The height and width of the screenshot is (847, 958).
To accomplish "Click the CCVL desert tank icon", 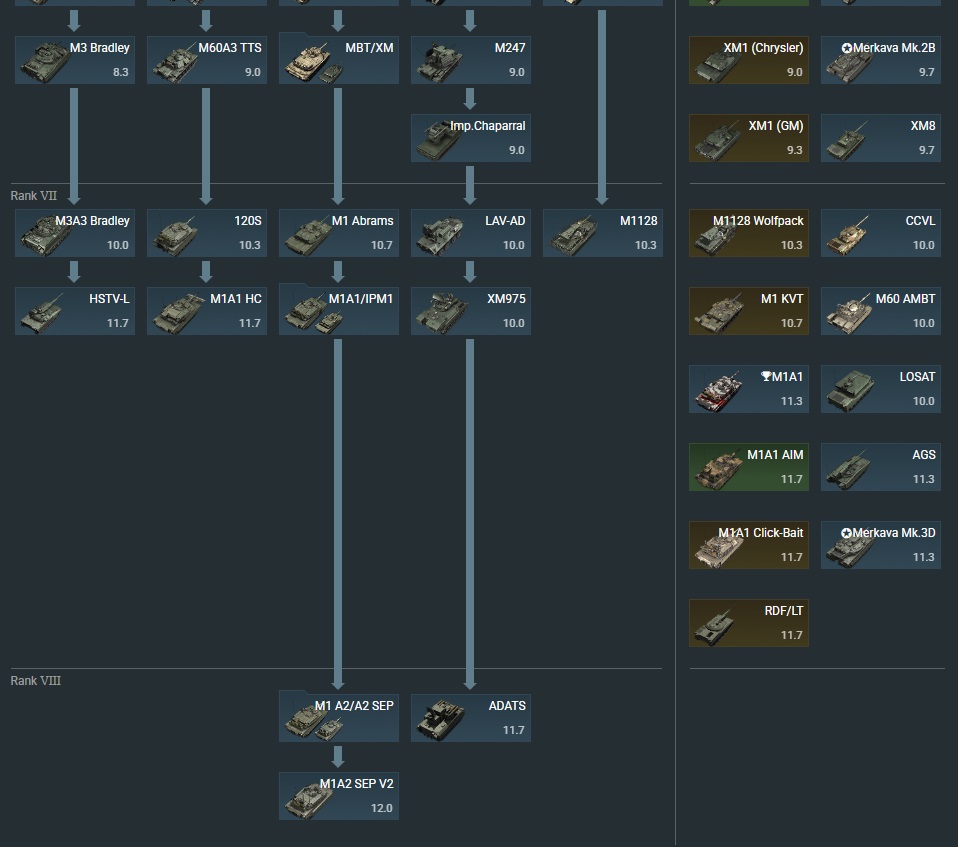I will (x=848, y=237).
